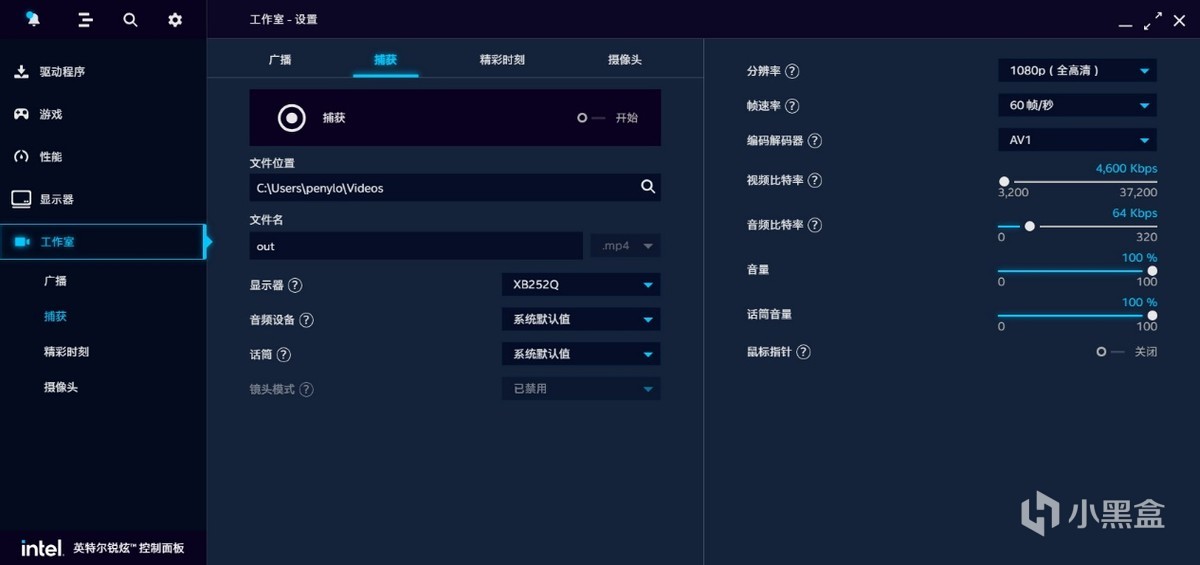Click help icon next to 音频比特率
The height and width of the screenshot is (565, 1200).
tap(814, 225)
